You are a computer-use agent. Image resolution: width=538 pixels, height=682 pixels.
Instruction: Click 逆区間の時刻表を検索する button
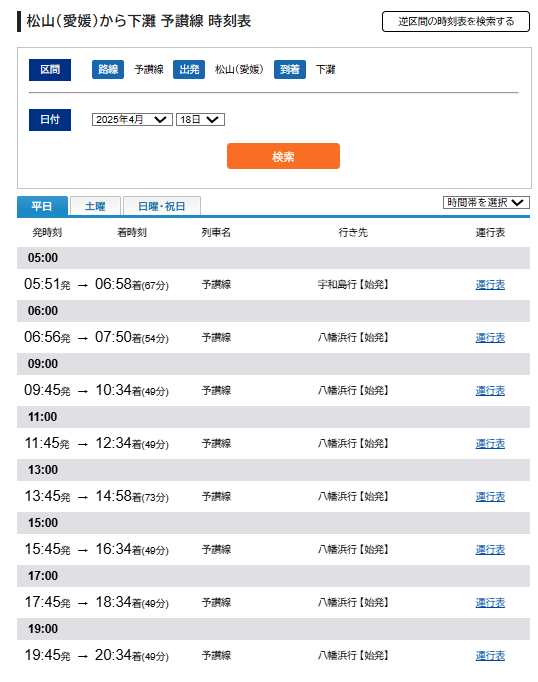coord(455,21)
